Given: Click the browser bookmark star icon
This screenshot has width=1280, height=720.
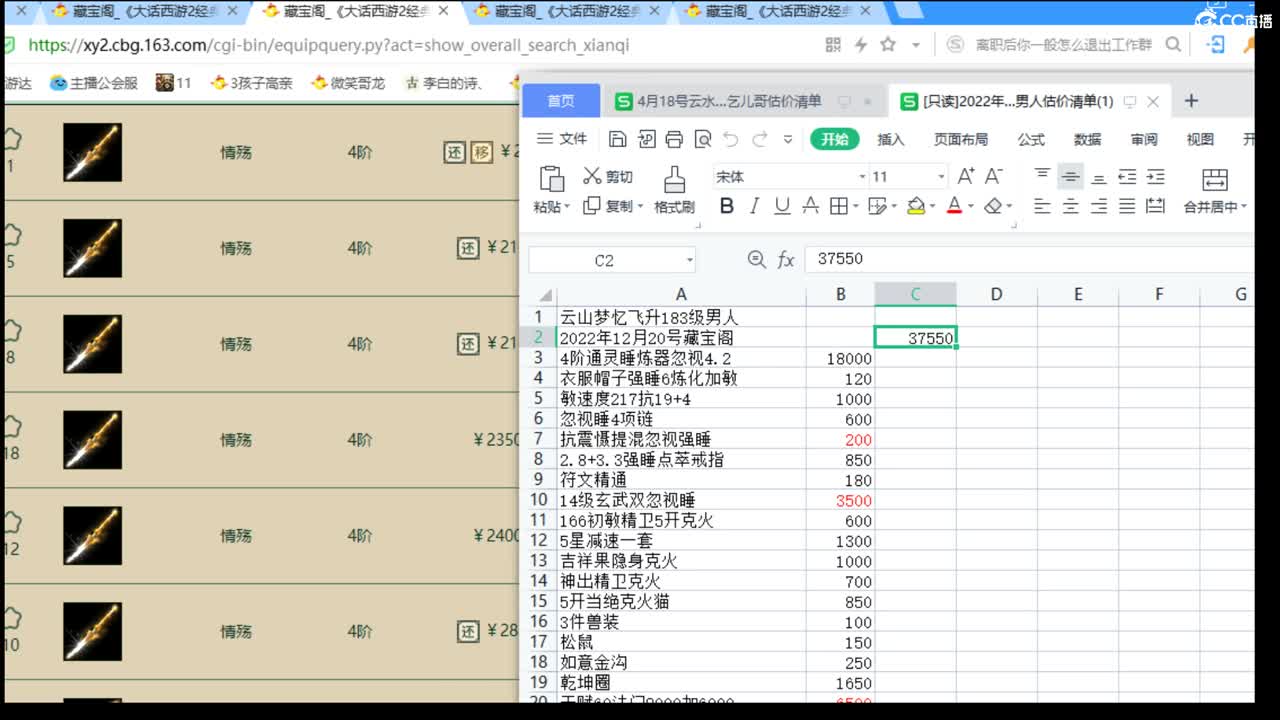Looking at the screenshot, I should (887, 45).
